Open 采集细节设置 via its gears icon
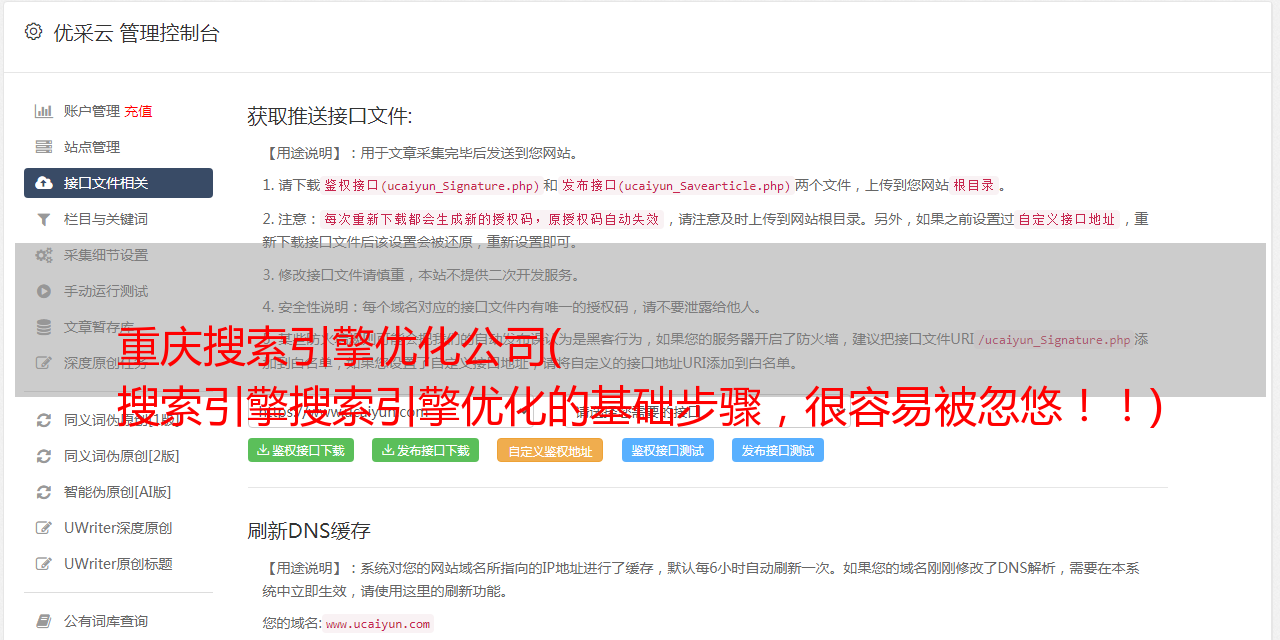The height and width of the screenshot is (640, 1280). [44, 255]
